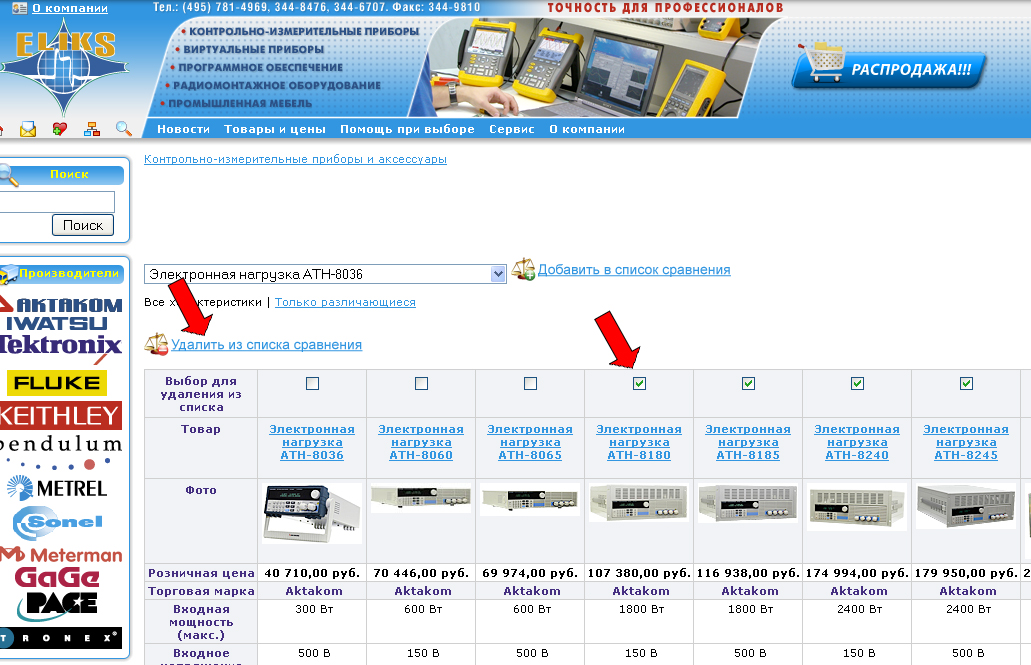Click the magnifier icon in Поиск panel header
The height and width of the screenshot is (665, 1031).
pos(9,175)
